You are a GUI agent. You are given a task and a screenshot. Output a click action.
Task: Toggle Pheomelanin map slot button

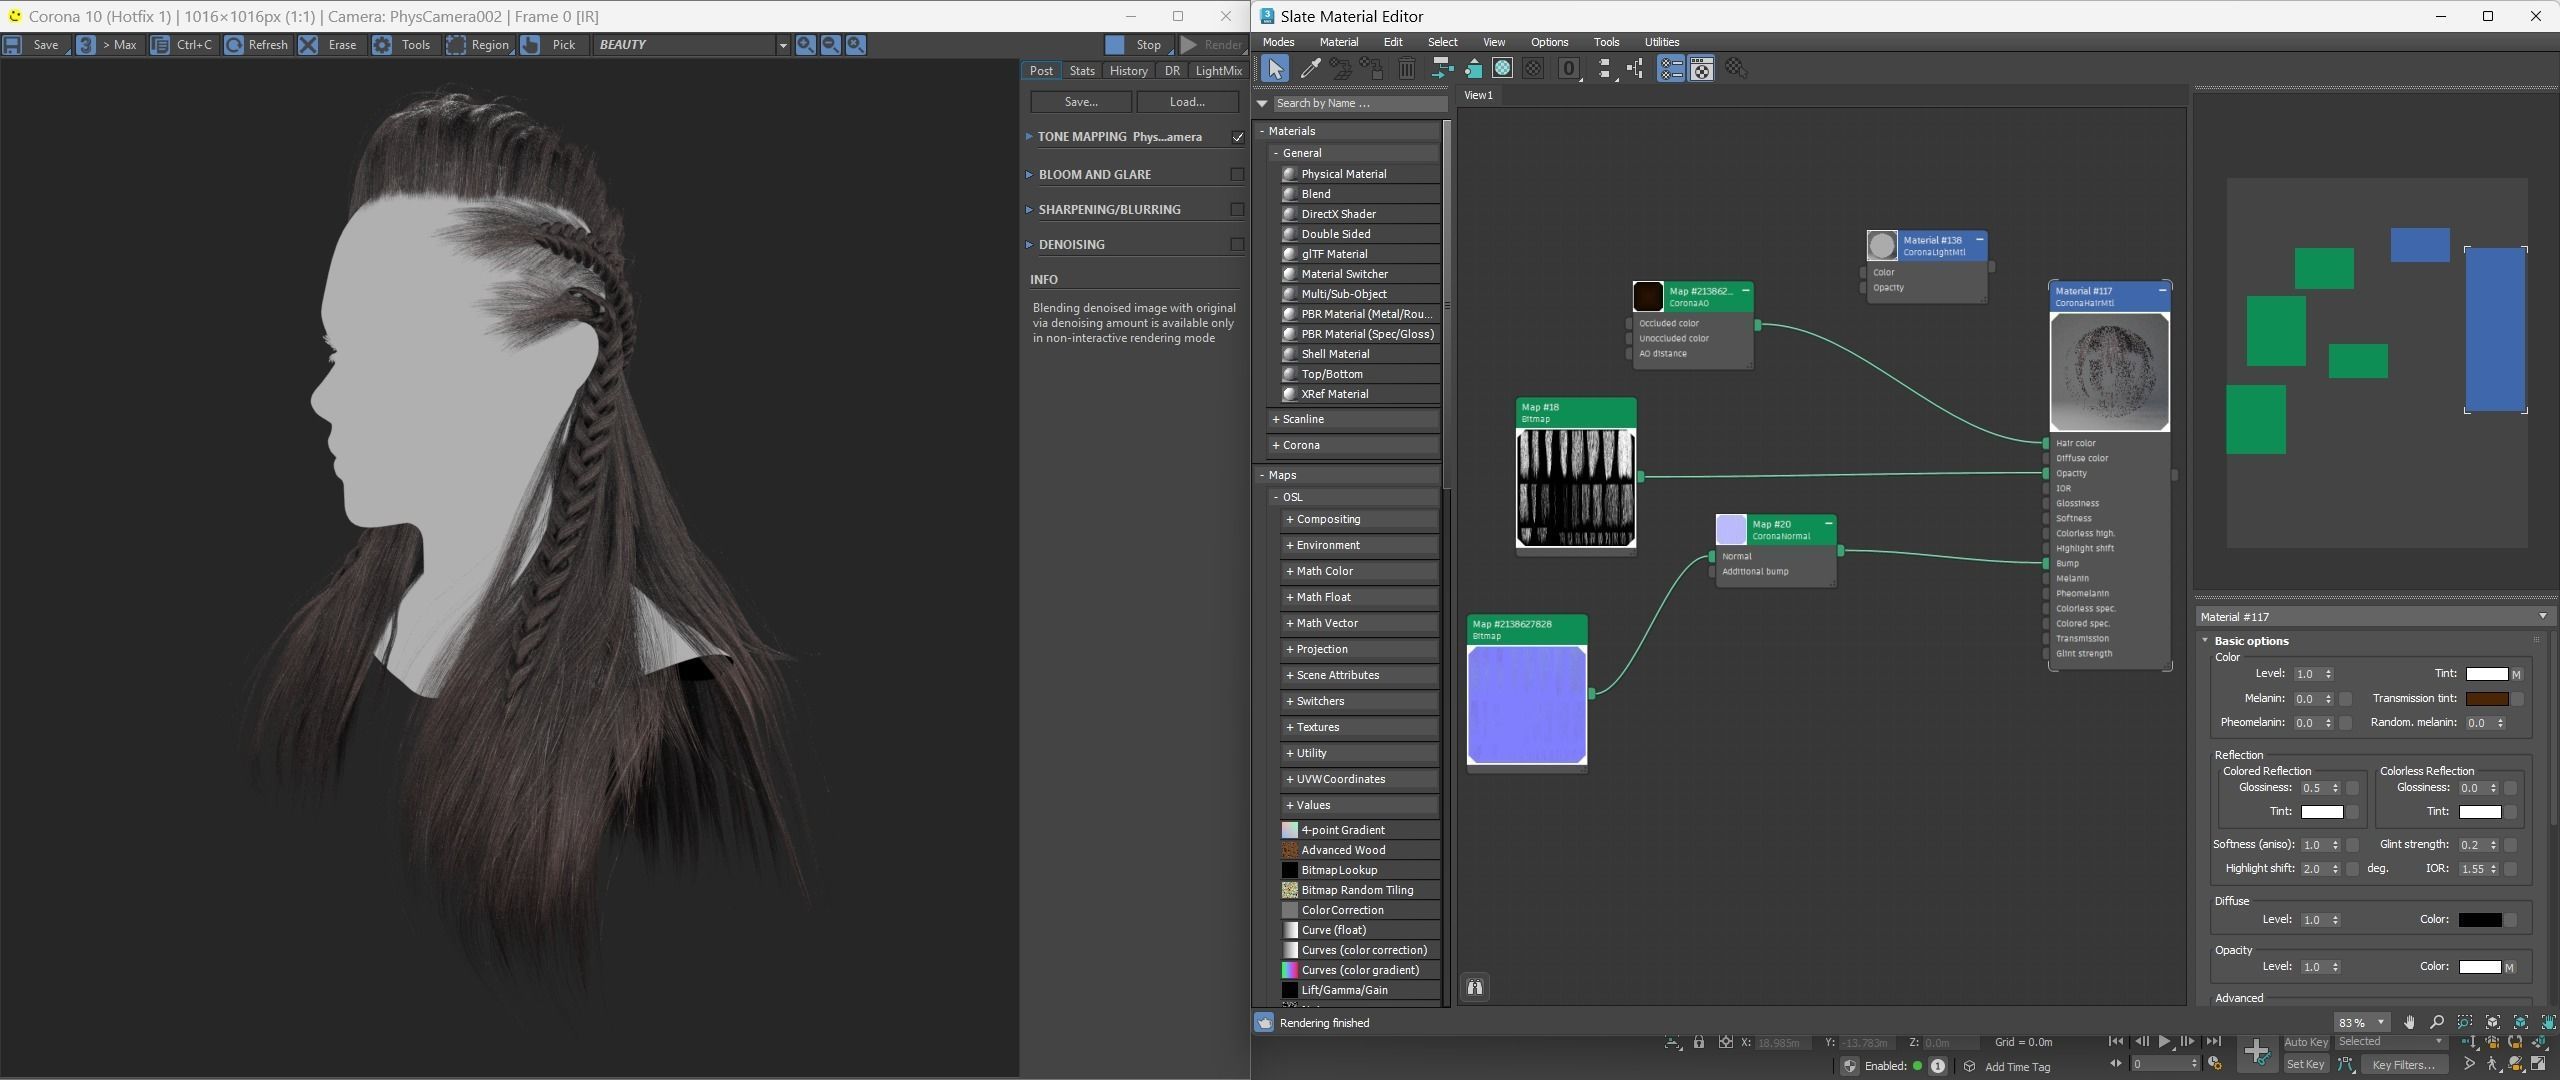click(2346, 723)
